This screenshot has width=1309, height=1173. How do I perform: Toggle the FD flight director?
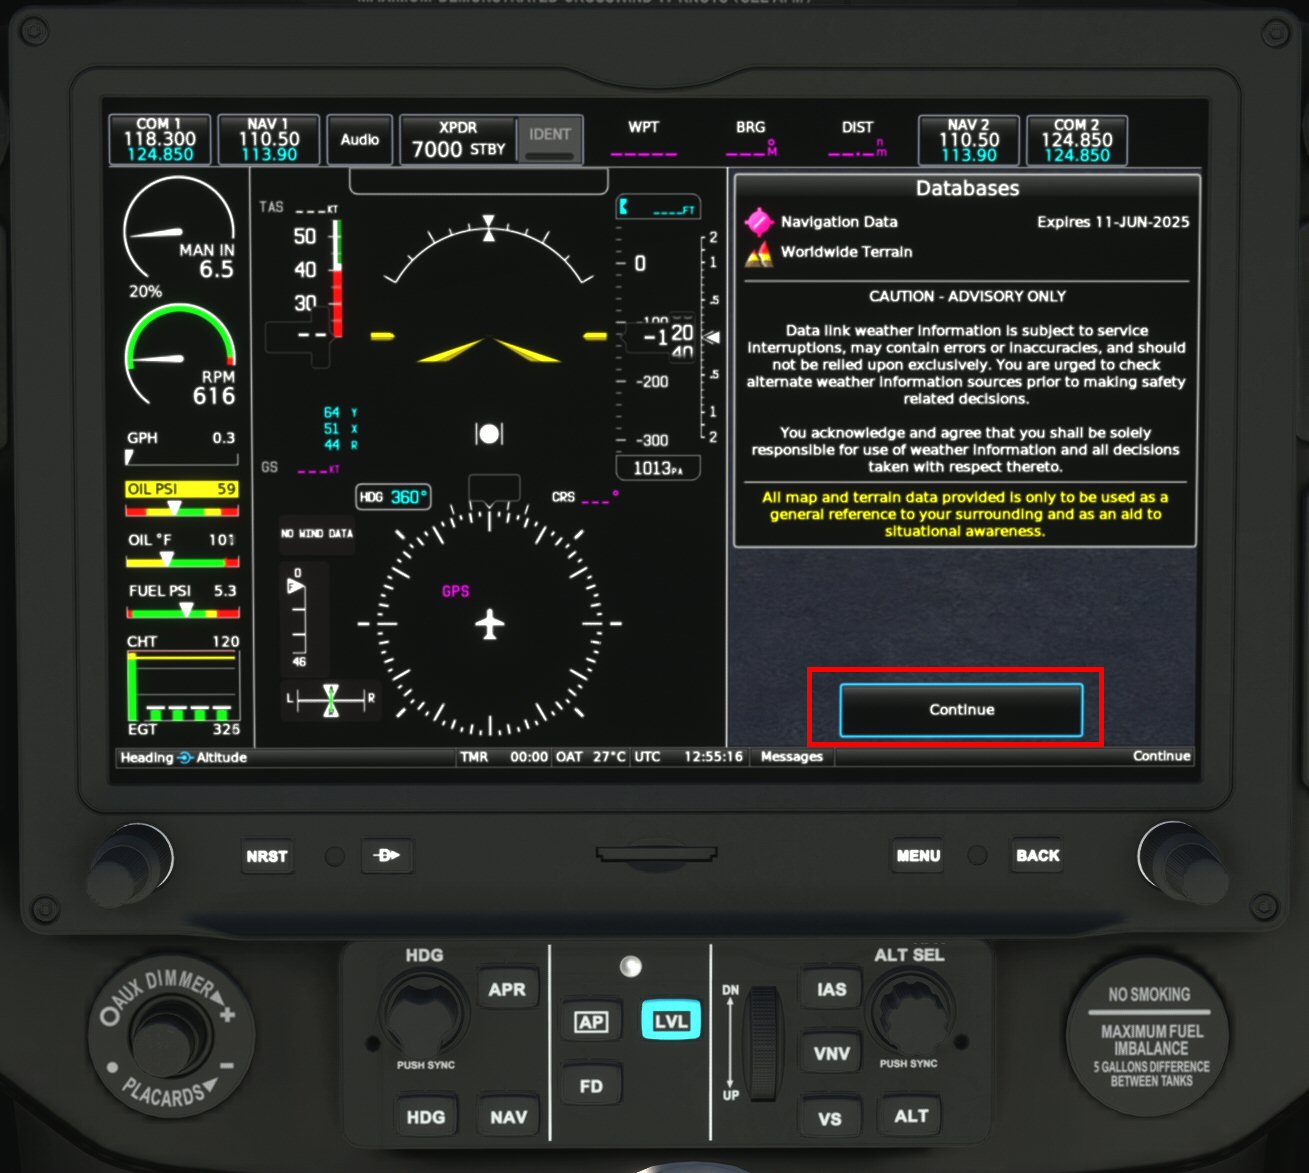(591, 1086)
